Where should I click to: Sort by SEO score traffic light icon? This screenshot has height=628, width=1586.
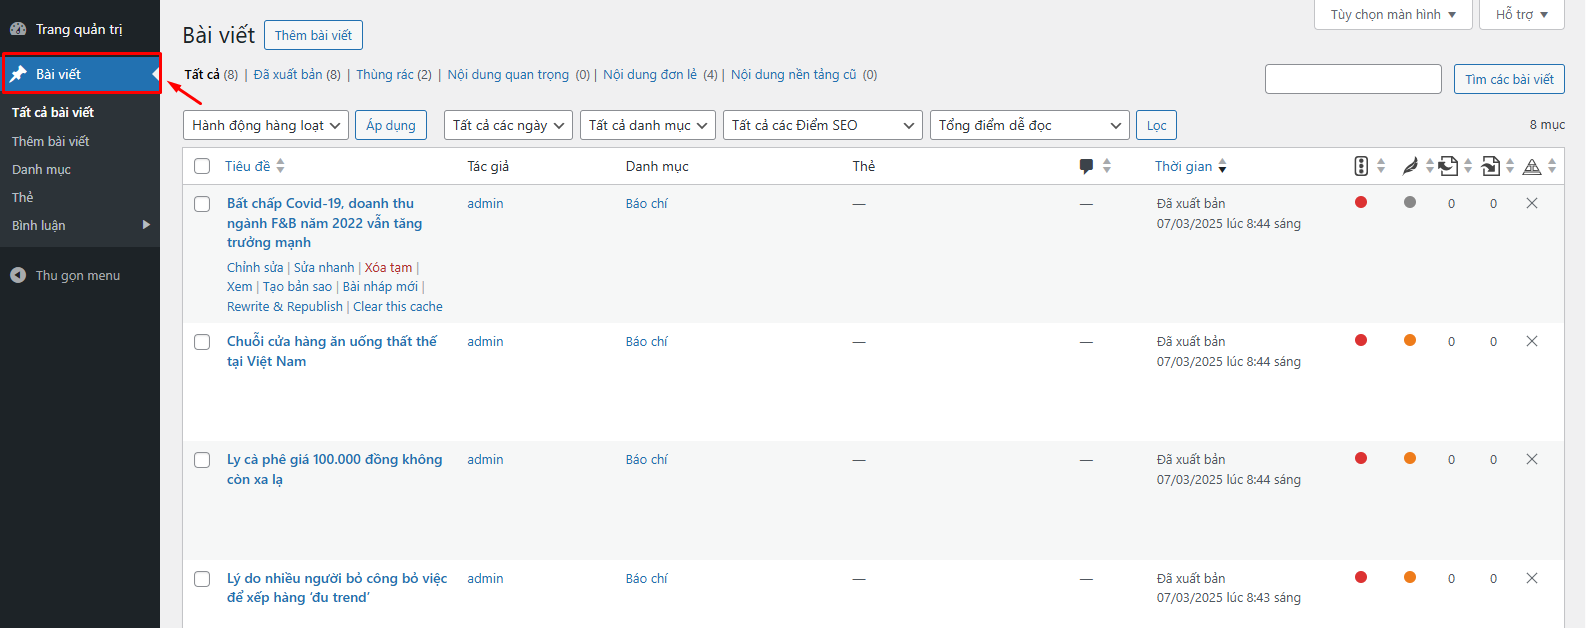coord(1361,166)
